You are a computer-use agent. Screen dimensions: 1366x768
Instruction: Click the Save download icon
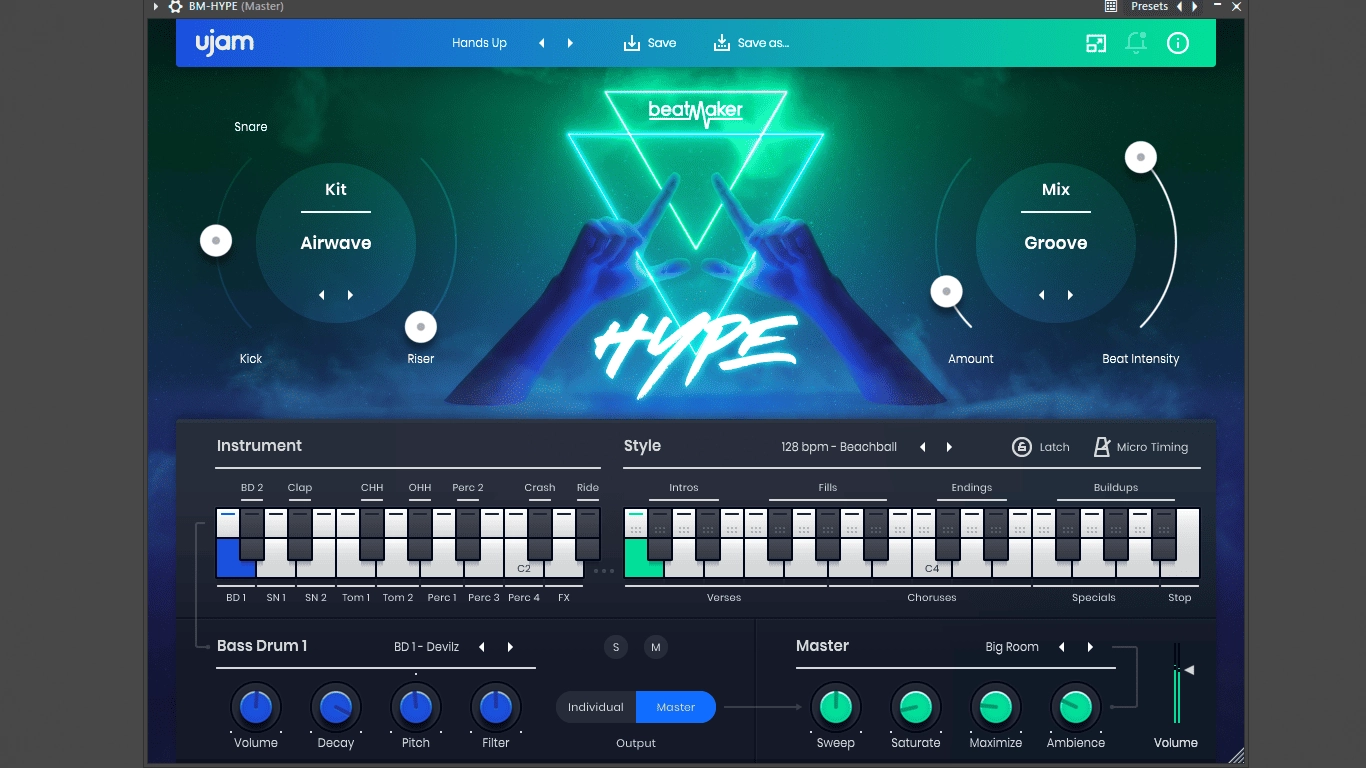click(631, 43)
